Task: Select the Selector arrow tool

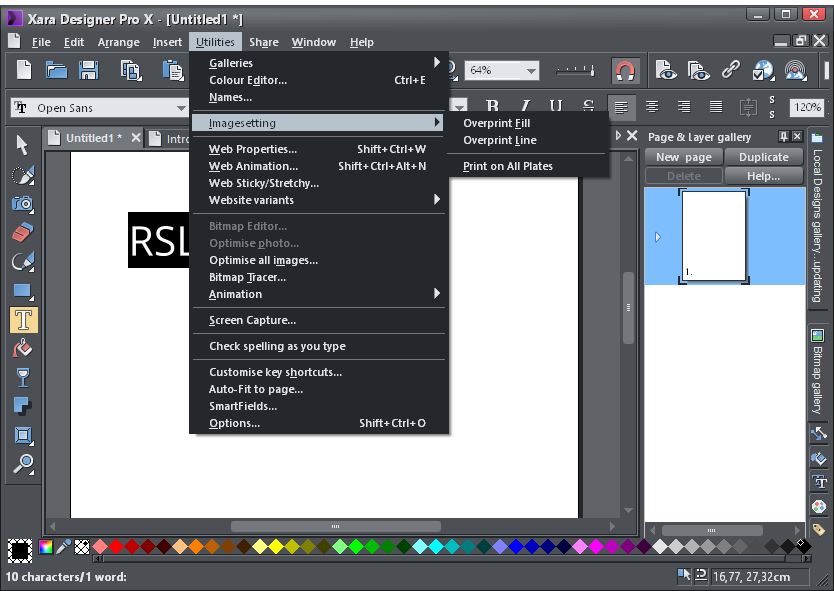Action: pyautogui.click(x=22, y=145)
